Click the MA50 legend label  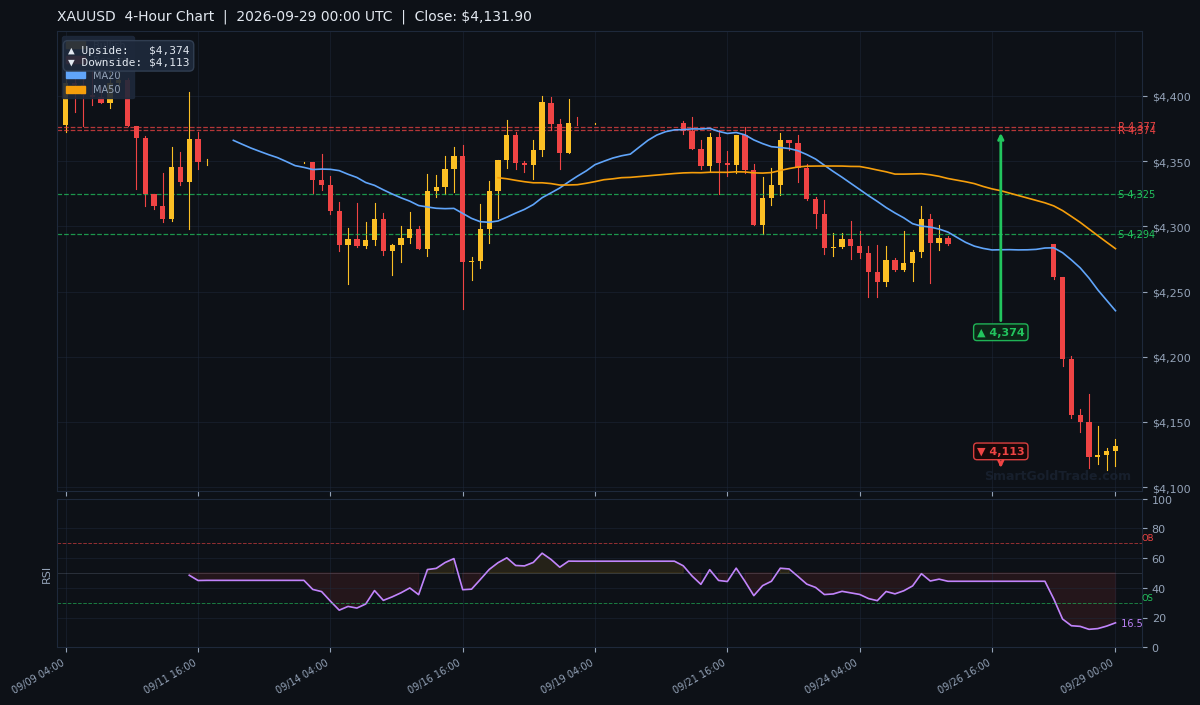click(107, 89)
